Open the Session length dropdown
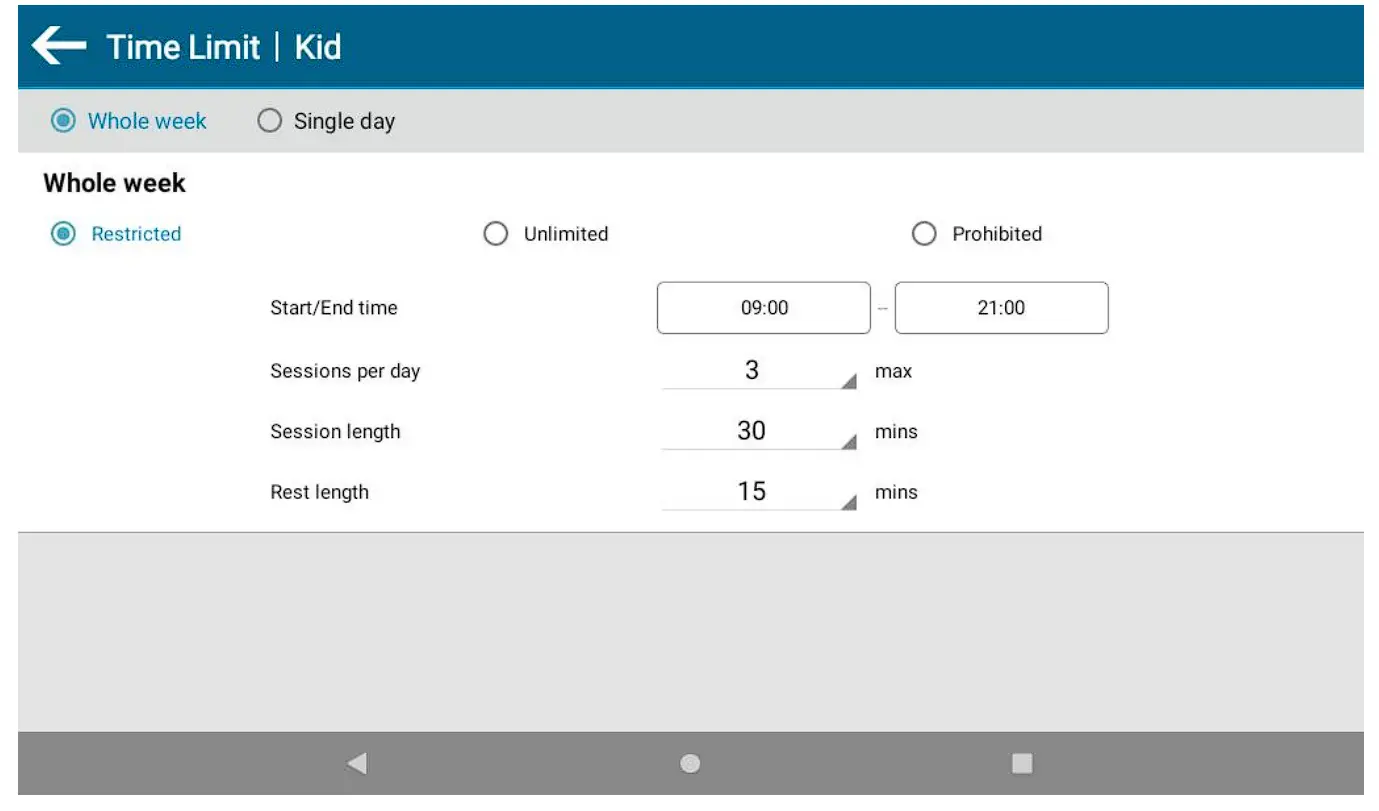The image size is (1379, 811). [x=759, y=432]
